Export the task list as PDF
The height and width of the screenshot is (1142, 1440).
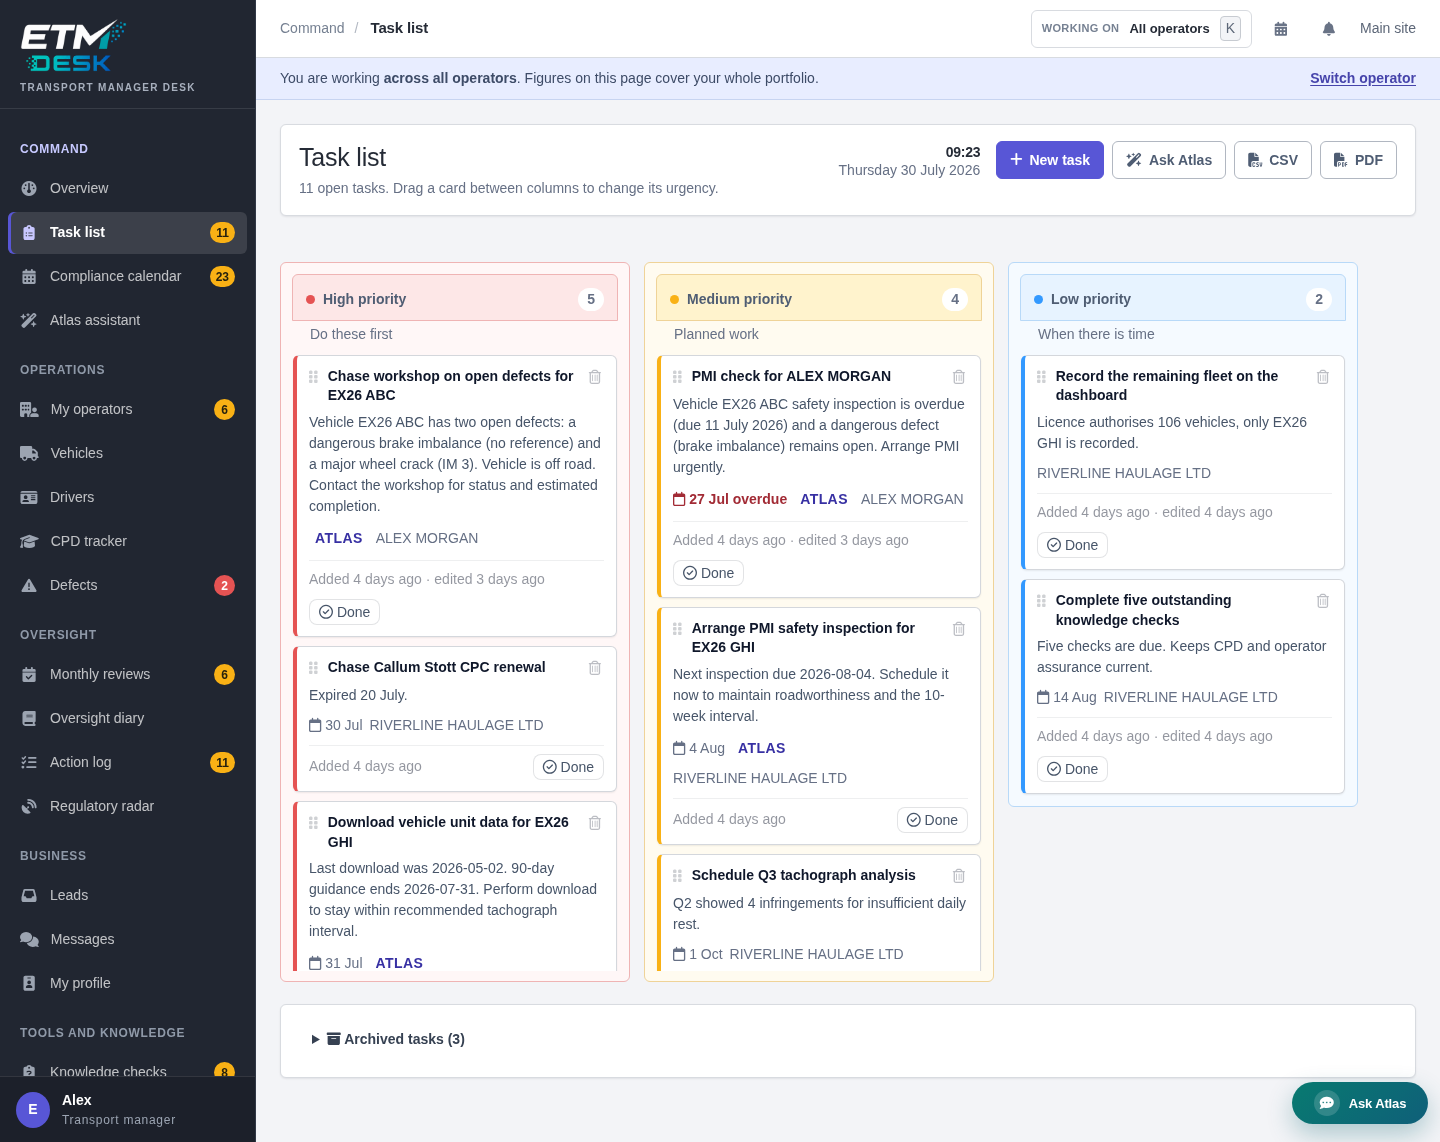click(x=1358, y=160)
